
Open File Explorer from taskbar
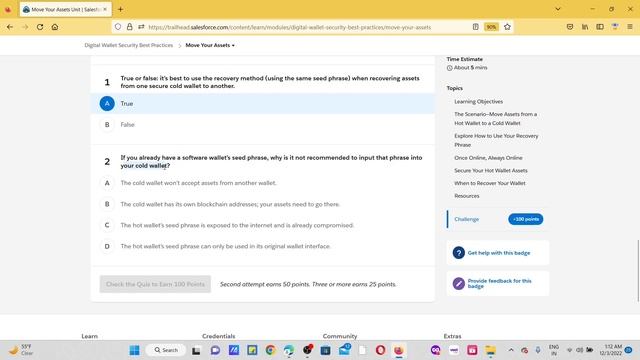[491, 350]
